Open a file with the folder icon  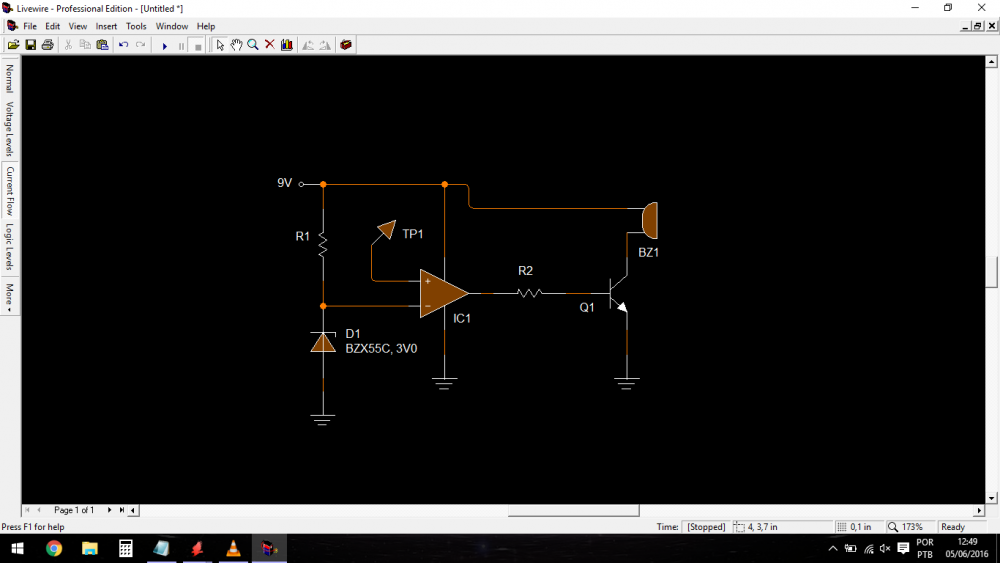click(13, 45)
